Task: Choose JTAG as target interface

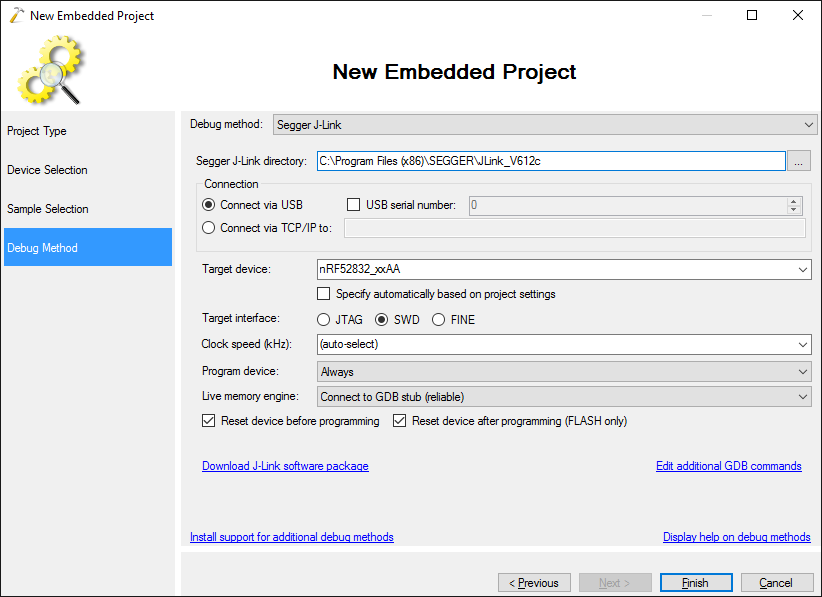Action: click(323, 320)
